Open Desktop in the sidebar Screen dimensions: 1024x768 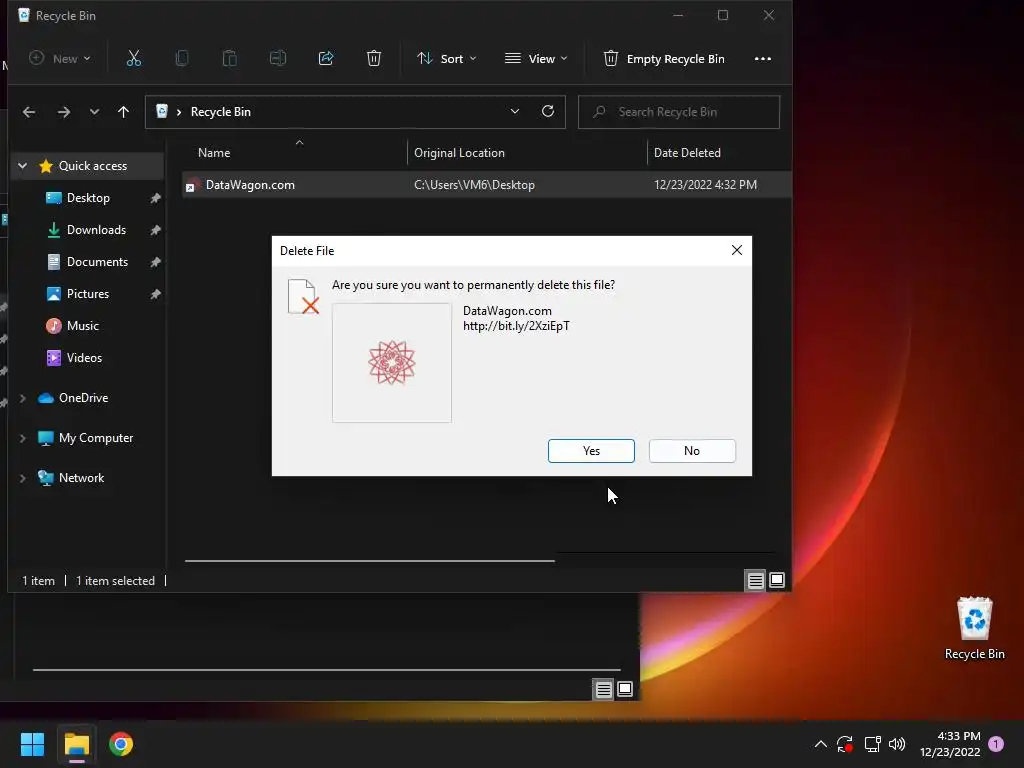click(88, 198)
